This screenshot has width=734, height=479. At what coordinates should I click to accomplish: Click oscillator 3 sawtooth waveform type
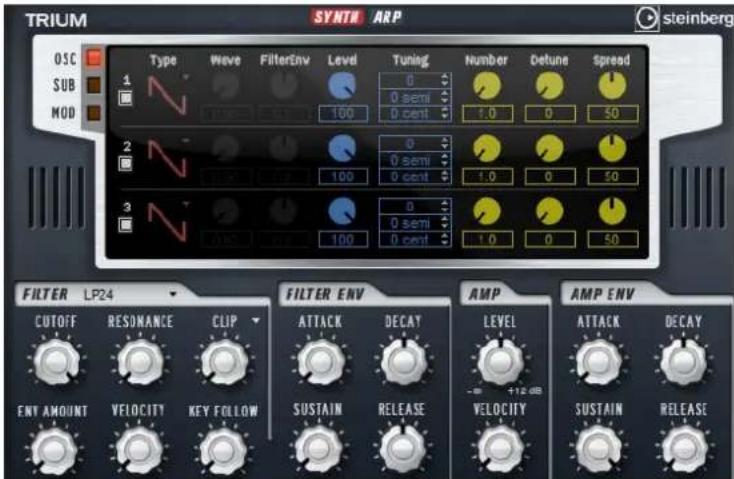pyautogui.click(x=167, y=222)
